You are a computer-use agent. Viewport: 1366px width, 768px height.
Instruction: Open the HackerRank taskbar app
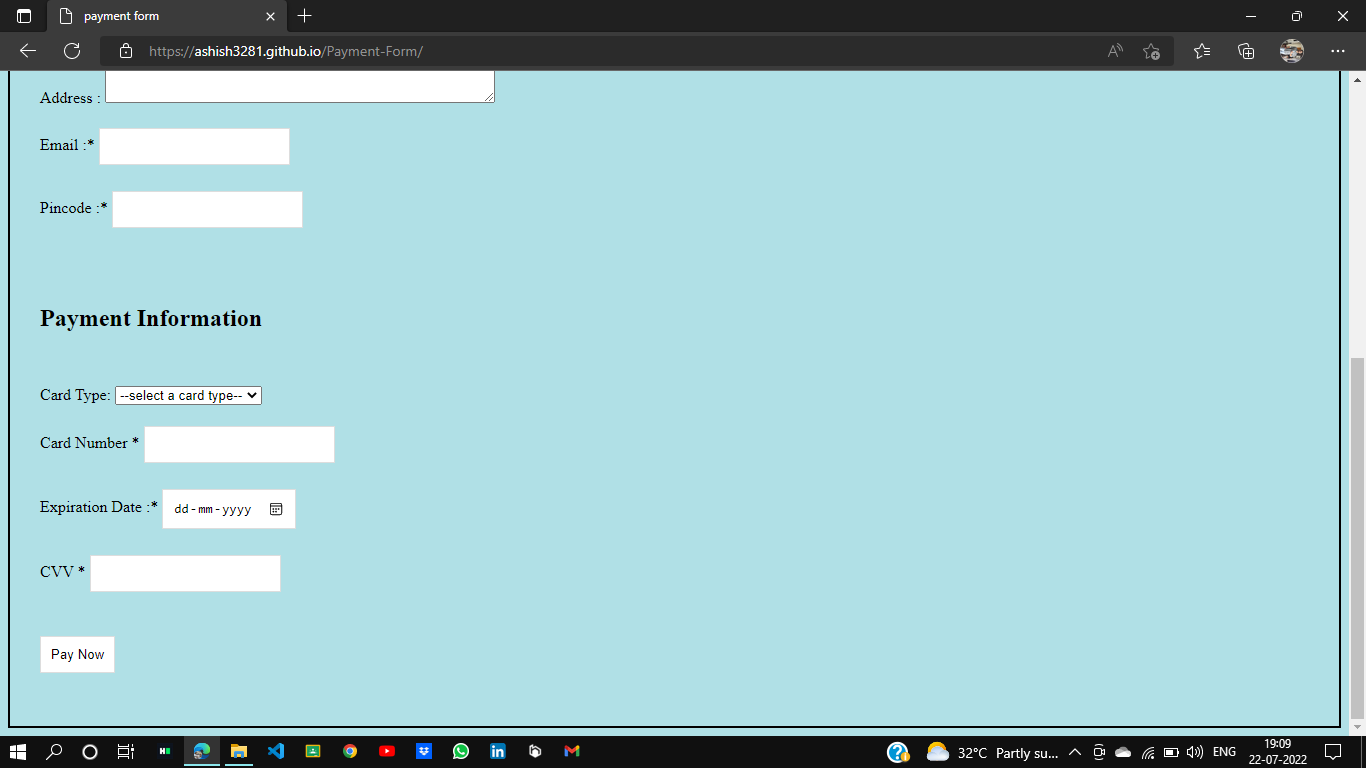click(x=164, y=751)
